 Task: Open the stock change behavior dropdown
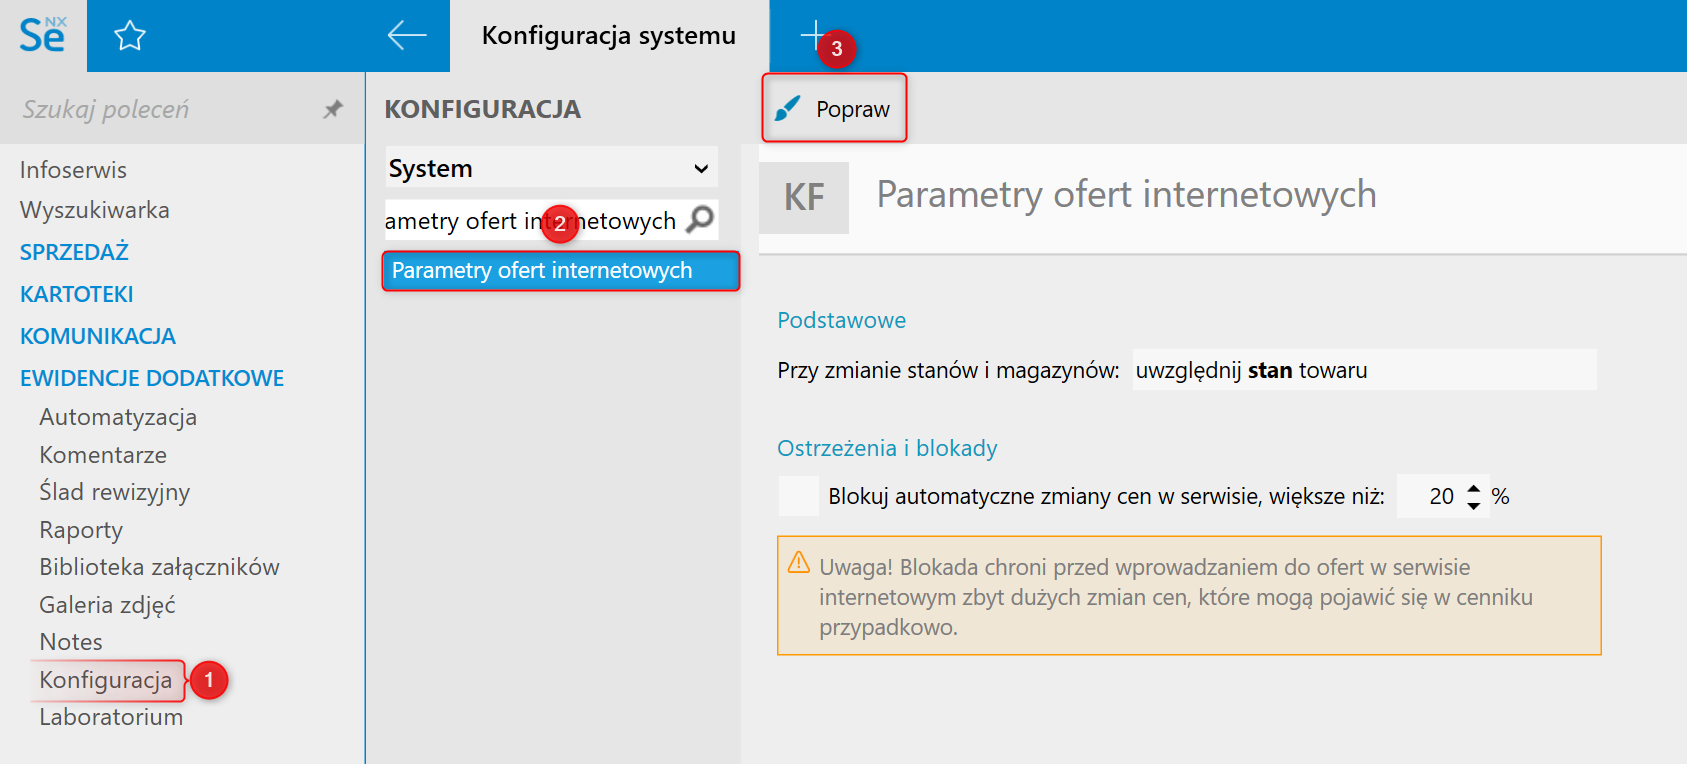pyautogui.click(x=1364, y=370)
